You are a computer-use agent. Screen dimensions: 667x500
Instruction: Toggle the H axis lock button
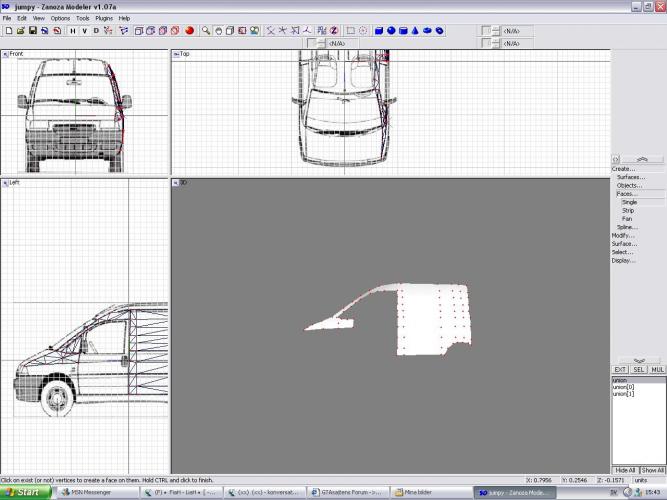tap(73, 31)
